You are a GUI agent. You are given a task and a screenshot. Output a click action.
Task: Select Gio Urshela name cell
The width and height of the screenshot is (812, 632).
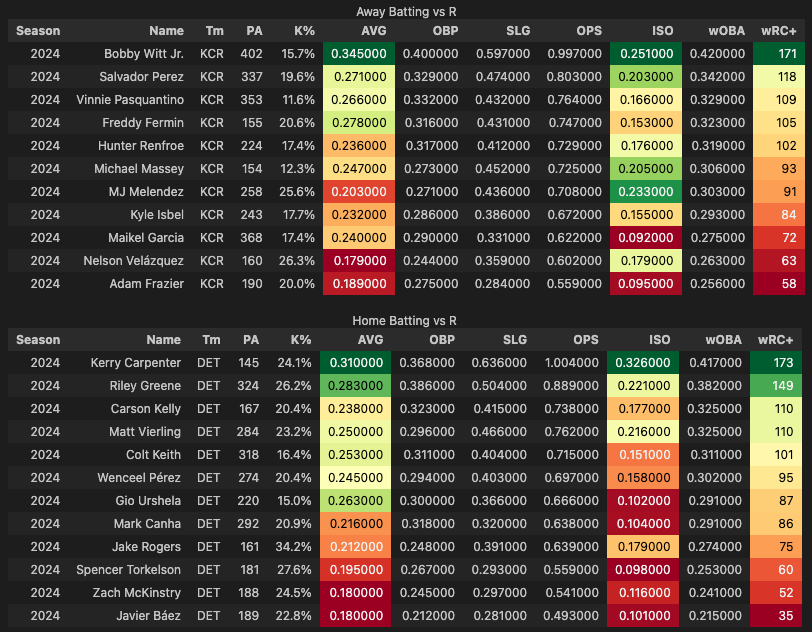pos(148,501)
